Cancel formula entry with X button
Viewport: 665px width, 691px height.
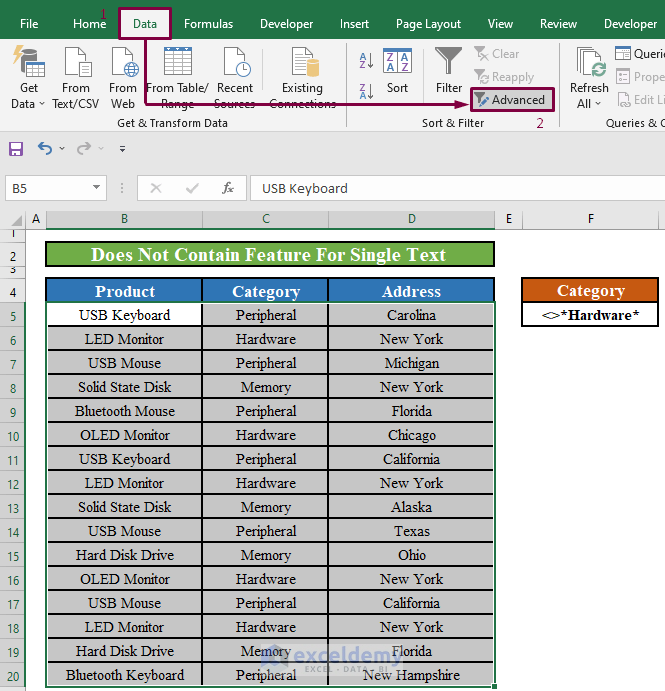tap(156, 189)
